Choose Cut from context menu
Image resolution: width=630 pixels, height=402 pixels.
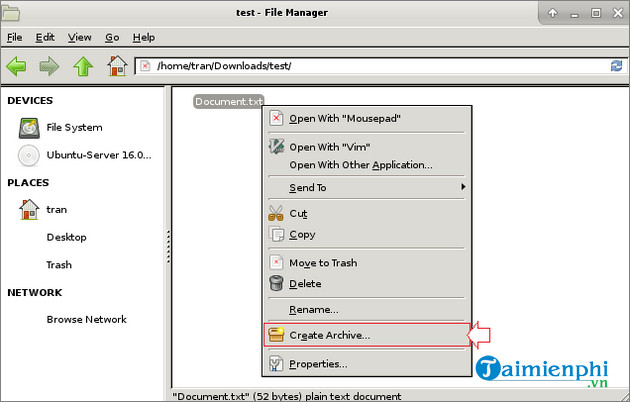point(367,213)
